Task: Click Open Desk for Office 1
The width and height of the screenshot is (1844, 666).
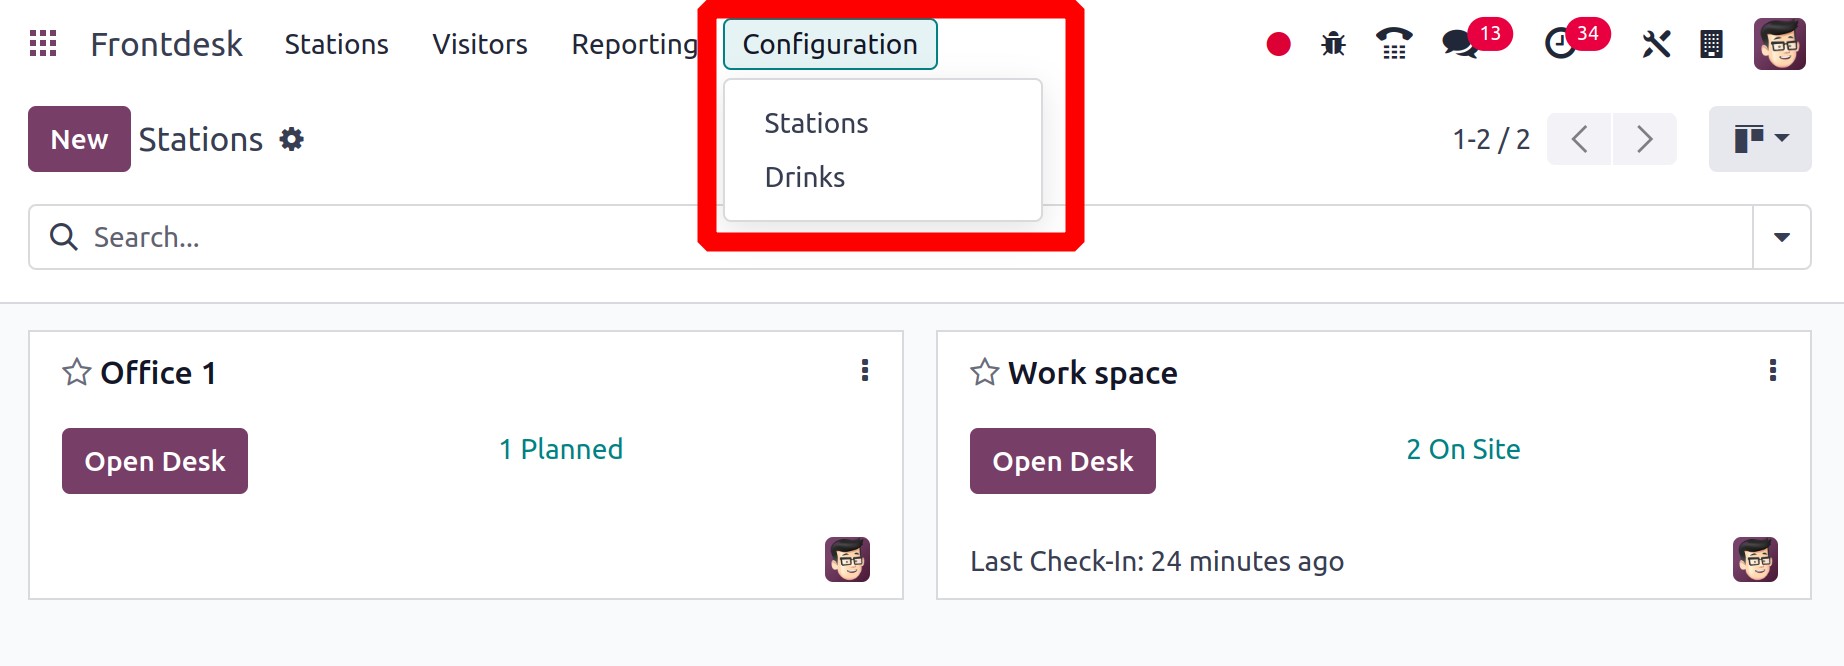Action: coord(155,461)
